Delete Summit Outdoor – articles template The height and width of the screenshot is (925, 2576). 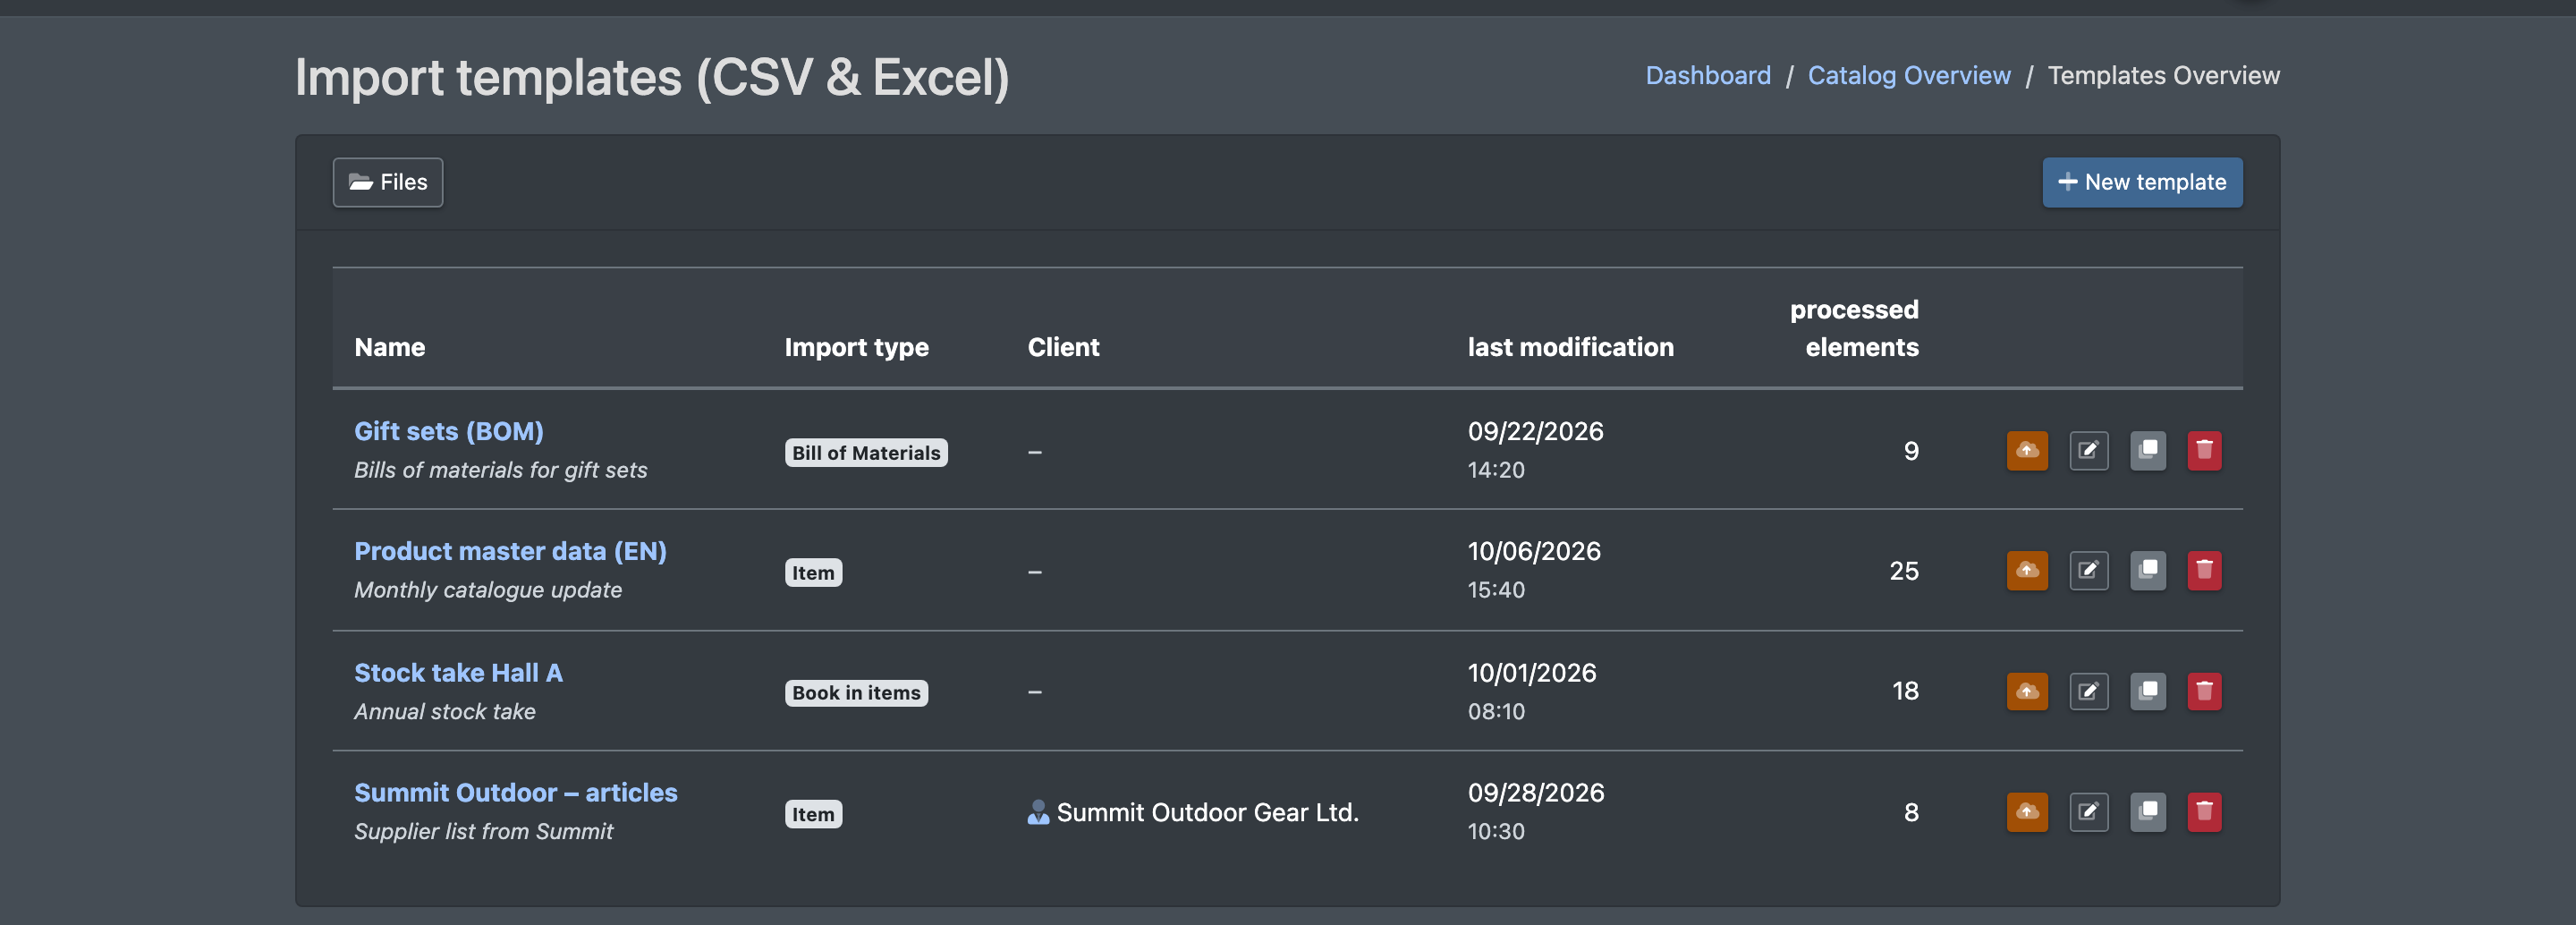point(2204,812)
